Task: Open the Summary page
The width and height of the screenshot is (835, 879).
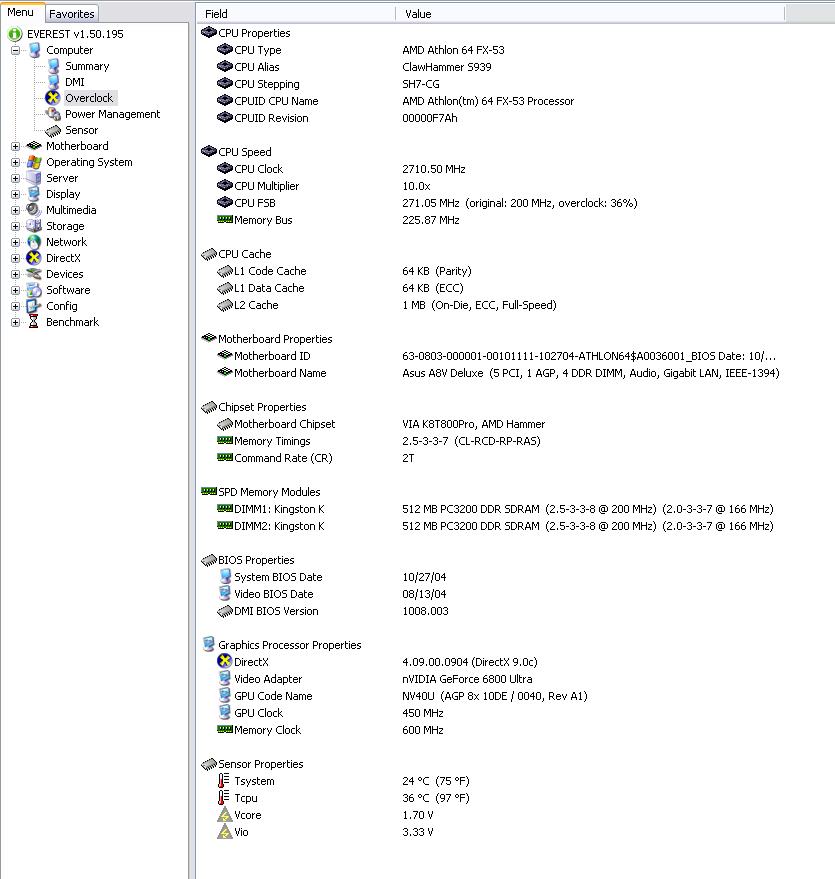Action: click(x=87, y=66)
